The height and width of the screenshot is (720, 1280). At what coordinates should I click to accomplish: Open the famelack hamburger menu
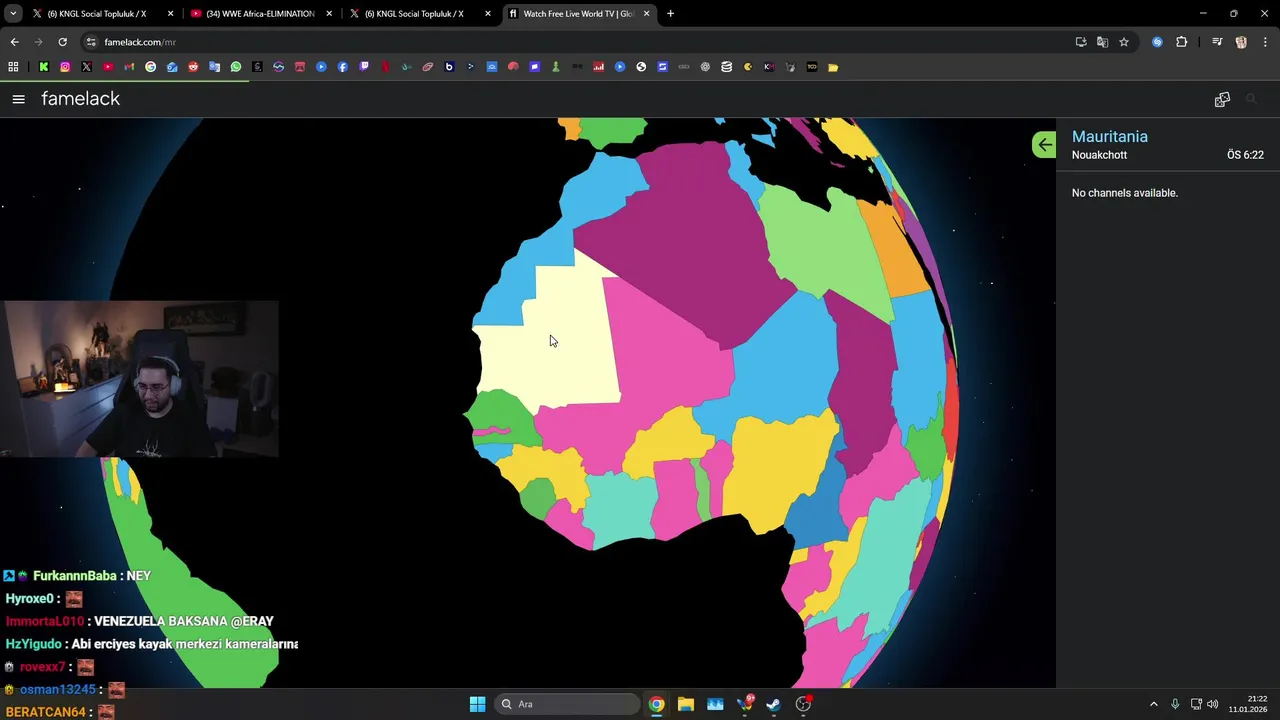pos(18,99)
